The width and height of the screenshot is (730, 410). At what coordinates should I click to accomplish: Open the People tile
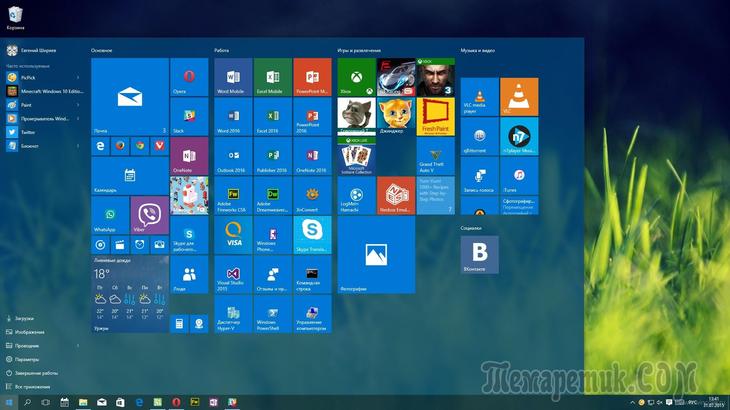[189, 274]
